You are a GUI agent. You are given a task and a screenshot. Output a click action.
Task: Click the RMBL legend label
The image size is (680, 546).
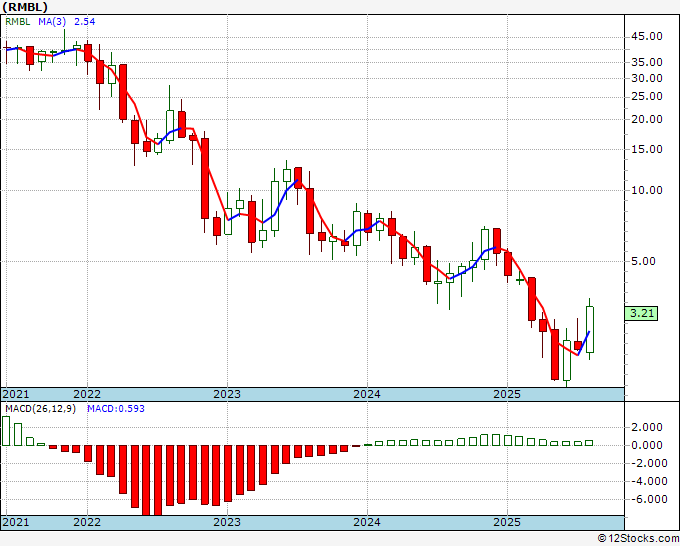click(x=18, y=22)
